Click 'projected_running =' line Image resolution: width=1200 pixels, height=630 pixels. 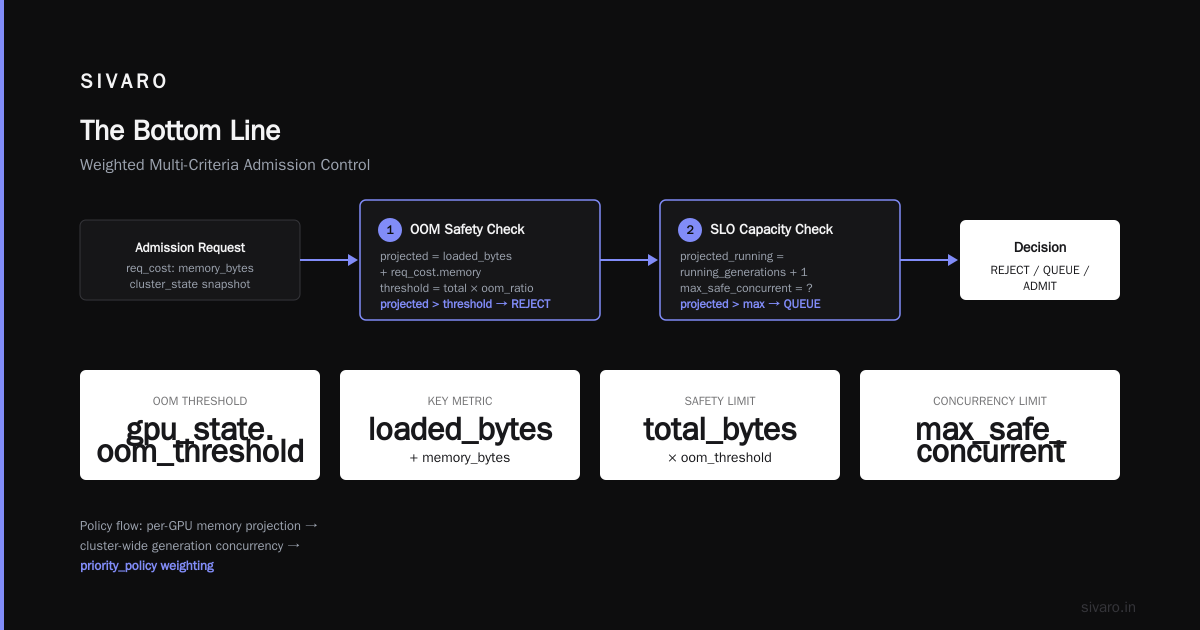tap(732, 256)
